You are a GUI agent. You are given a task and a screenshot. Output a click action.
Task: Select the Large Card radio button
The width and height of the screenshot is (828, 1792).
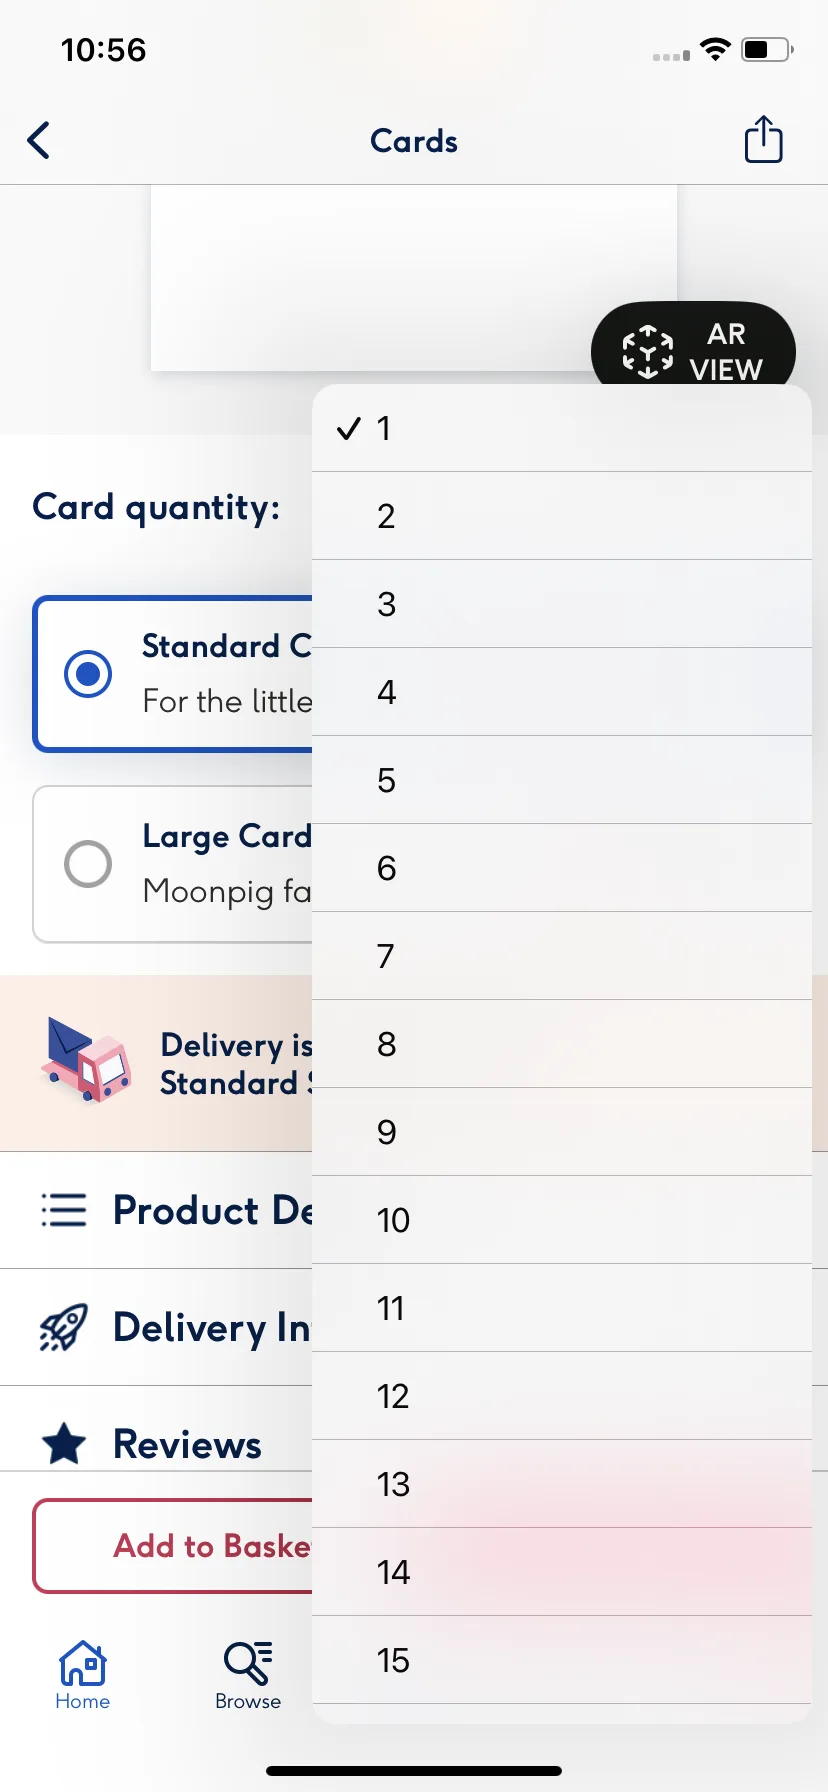[88, 864]
